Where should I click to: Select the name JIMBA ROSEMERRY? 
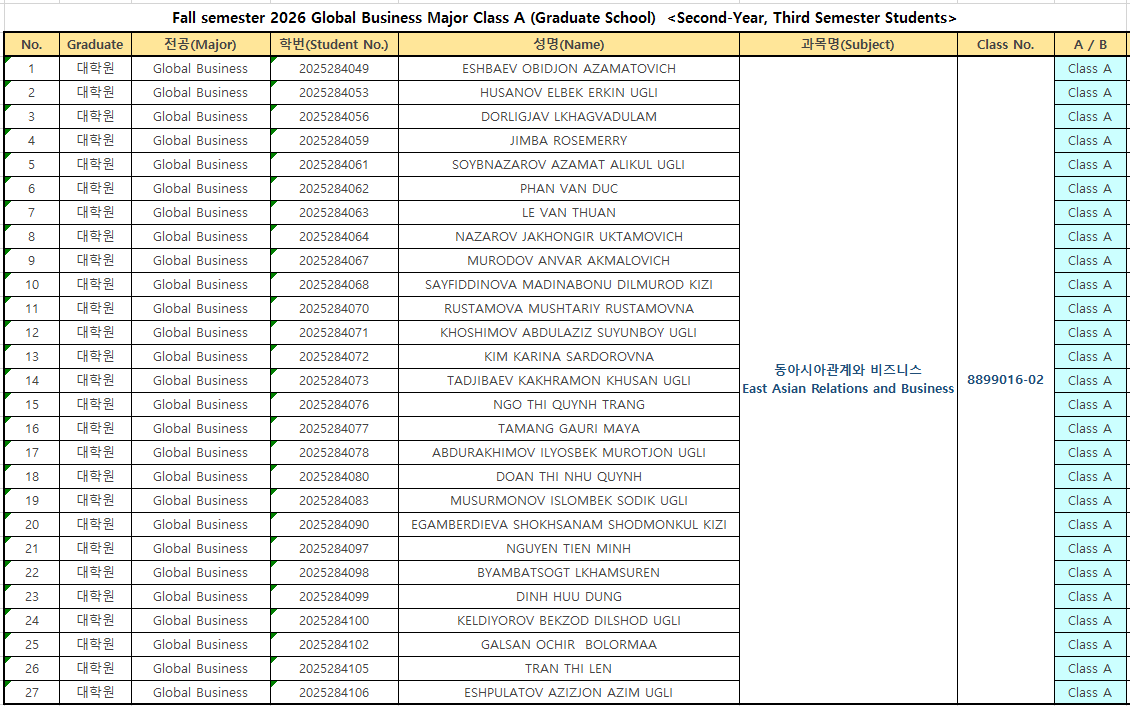coord(569,140)
